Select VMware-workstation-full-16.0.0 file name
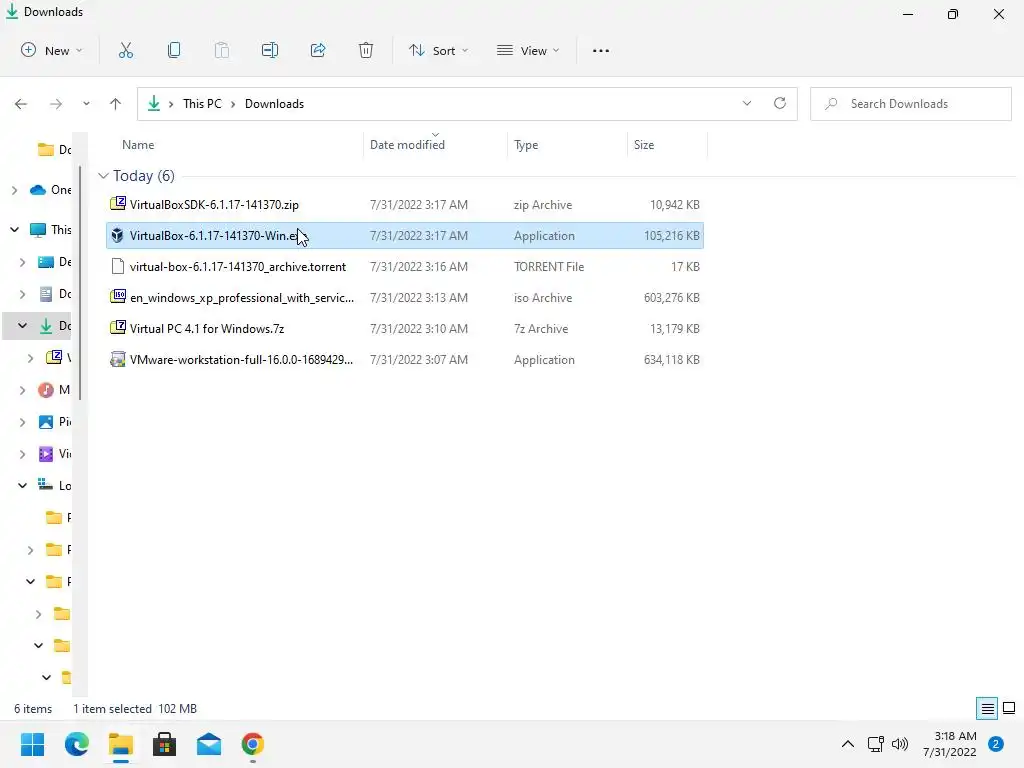Image resolution: width=1024 pixels, height=768 pixels. point(241,360)
